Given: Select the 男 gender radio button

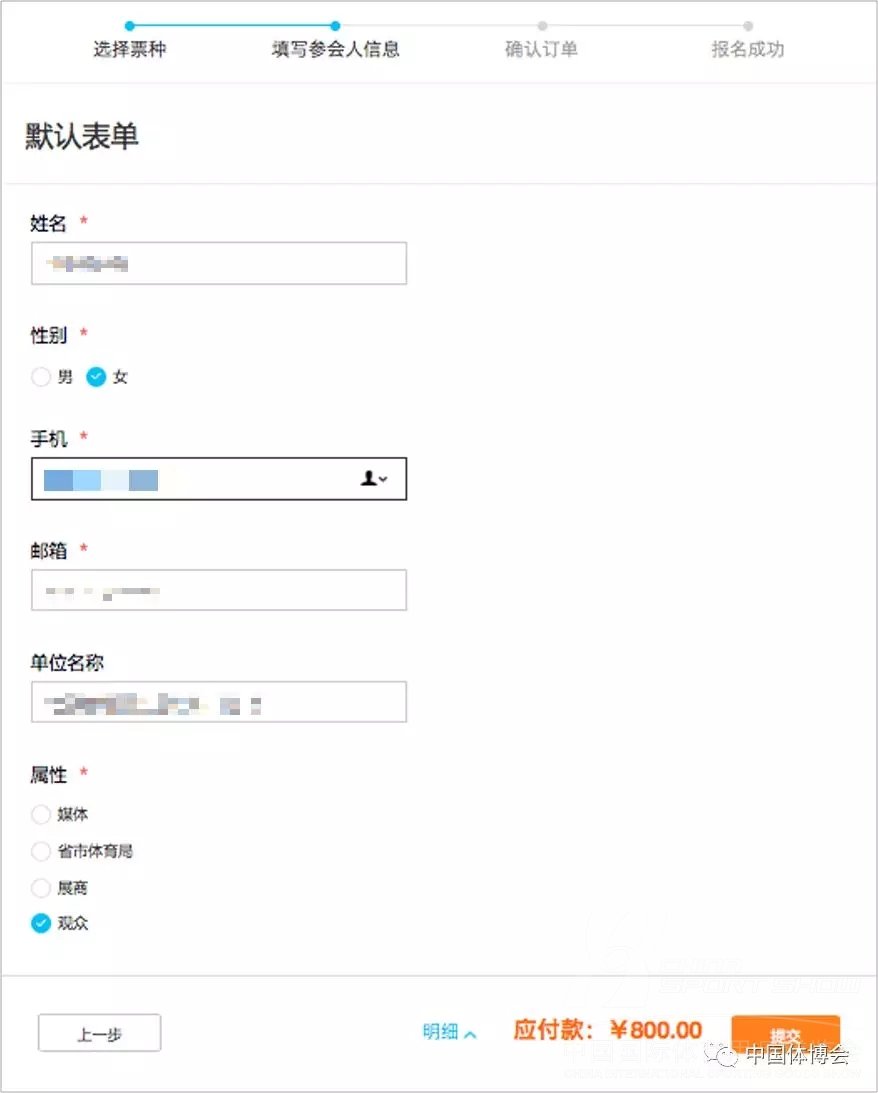Looking at the screenshot, I should coord(41,377).
